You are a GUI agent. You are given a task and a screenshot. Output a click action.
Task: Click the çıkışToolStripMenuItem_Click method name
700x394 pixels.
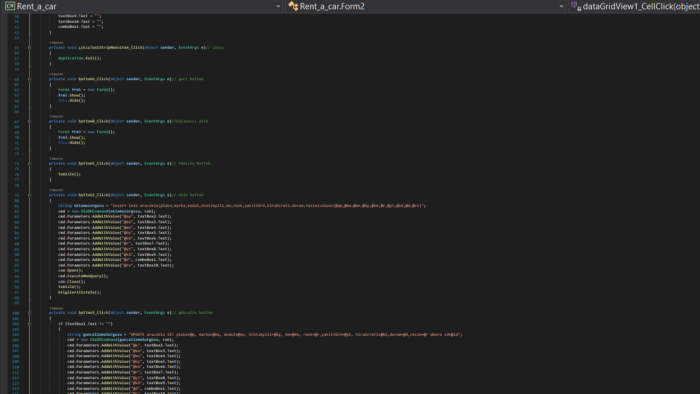(110, 47)
